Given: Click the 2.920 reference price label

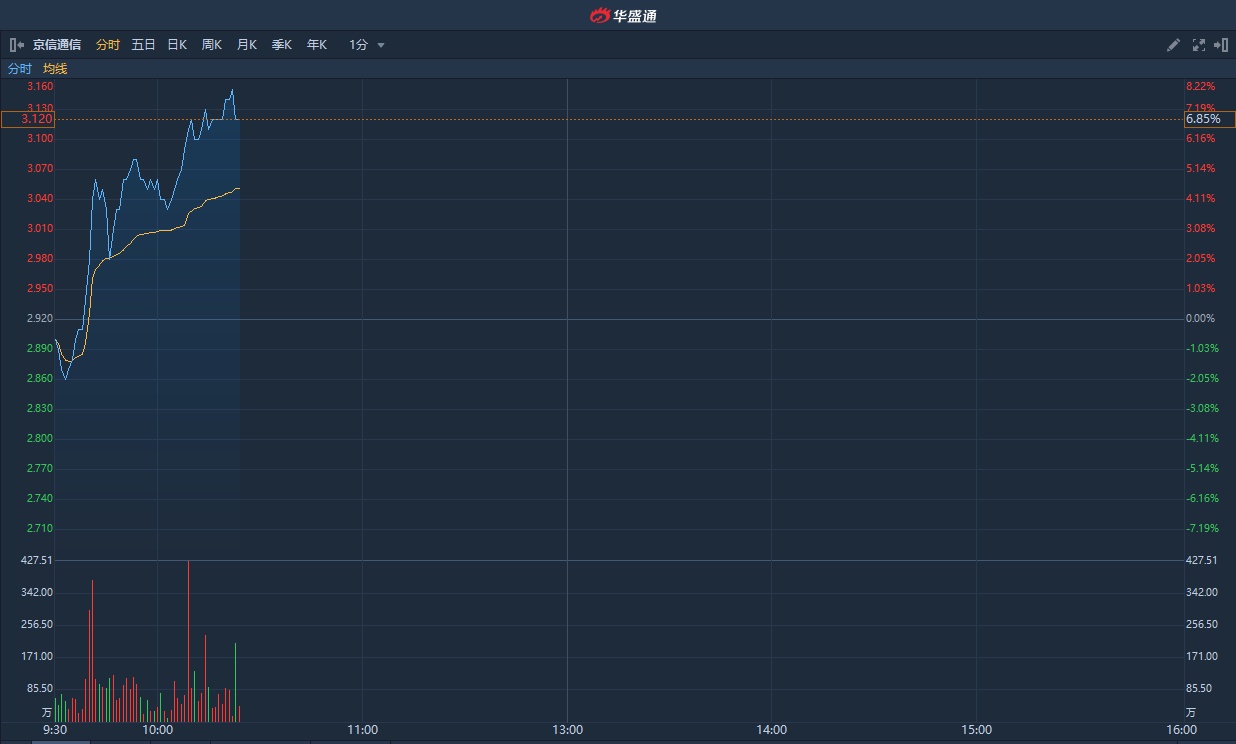Looking at the screenshot, I should coord(40,319).
